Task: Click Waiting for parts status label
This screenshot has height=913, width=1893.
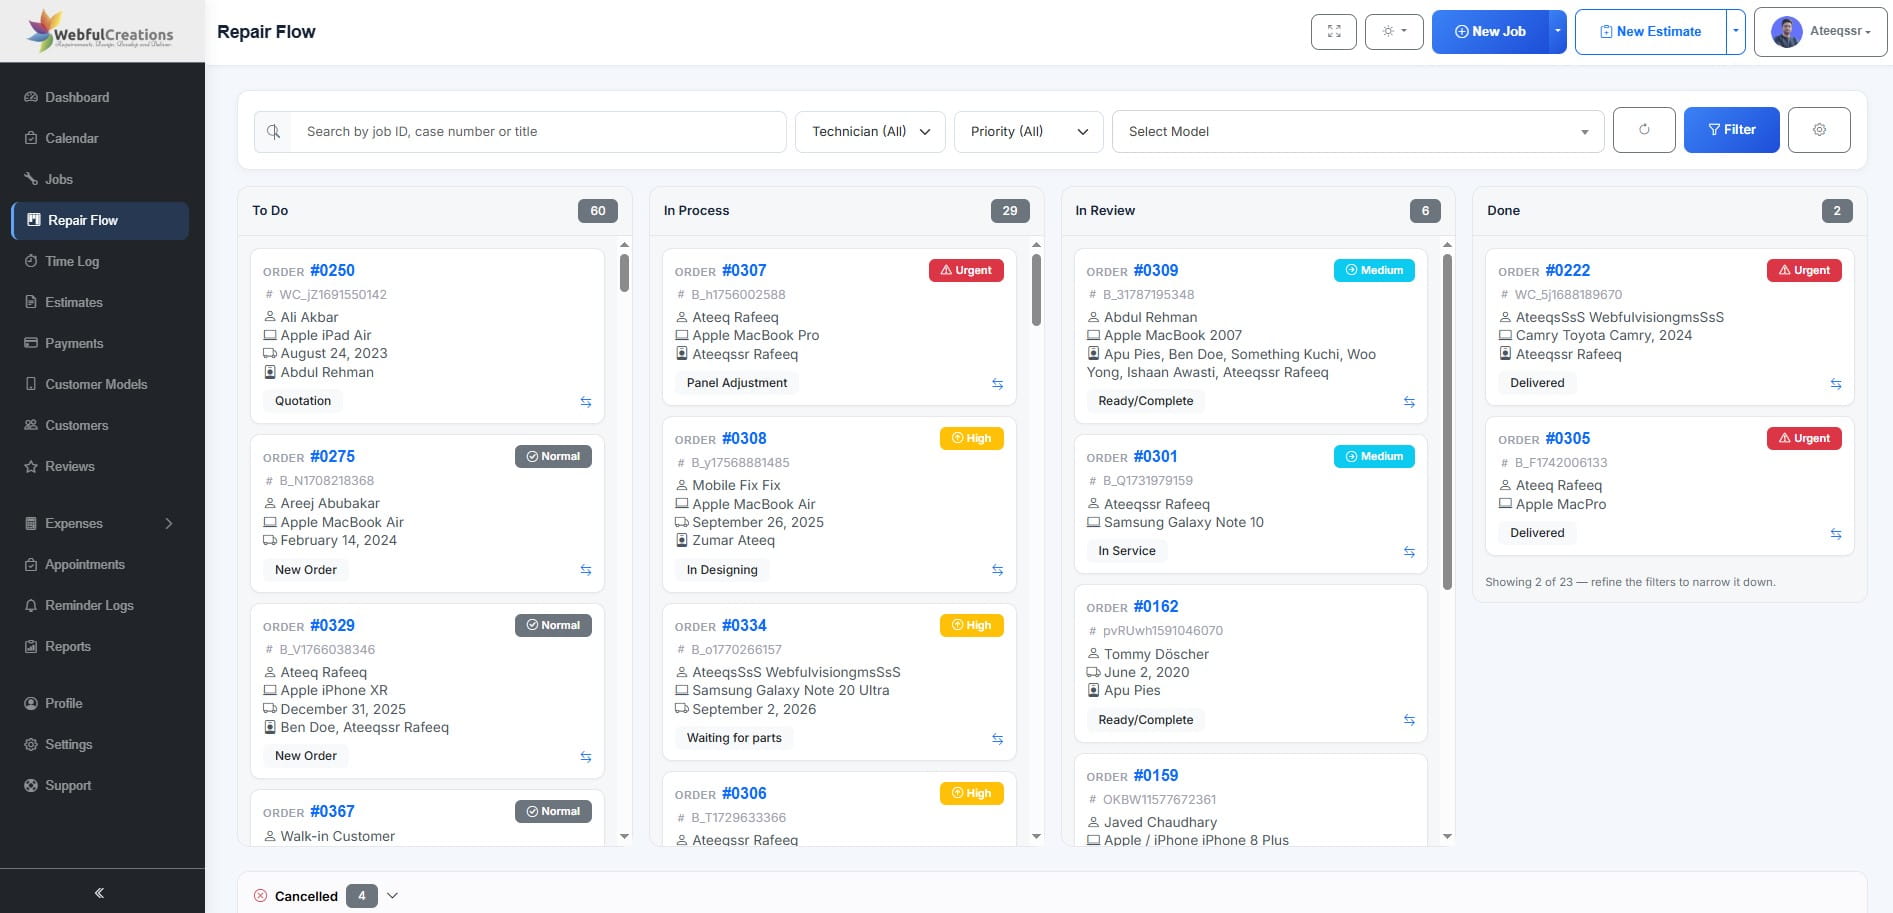Action: click(x=734, y=738)
